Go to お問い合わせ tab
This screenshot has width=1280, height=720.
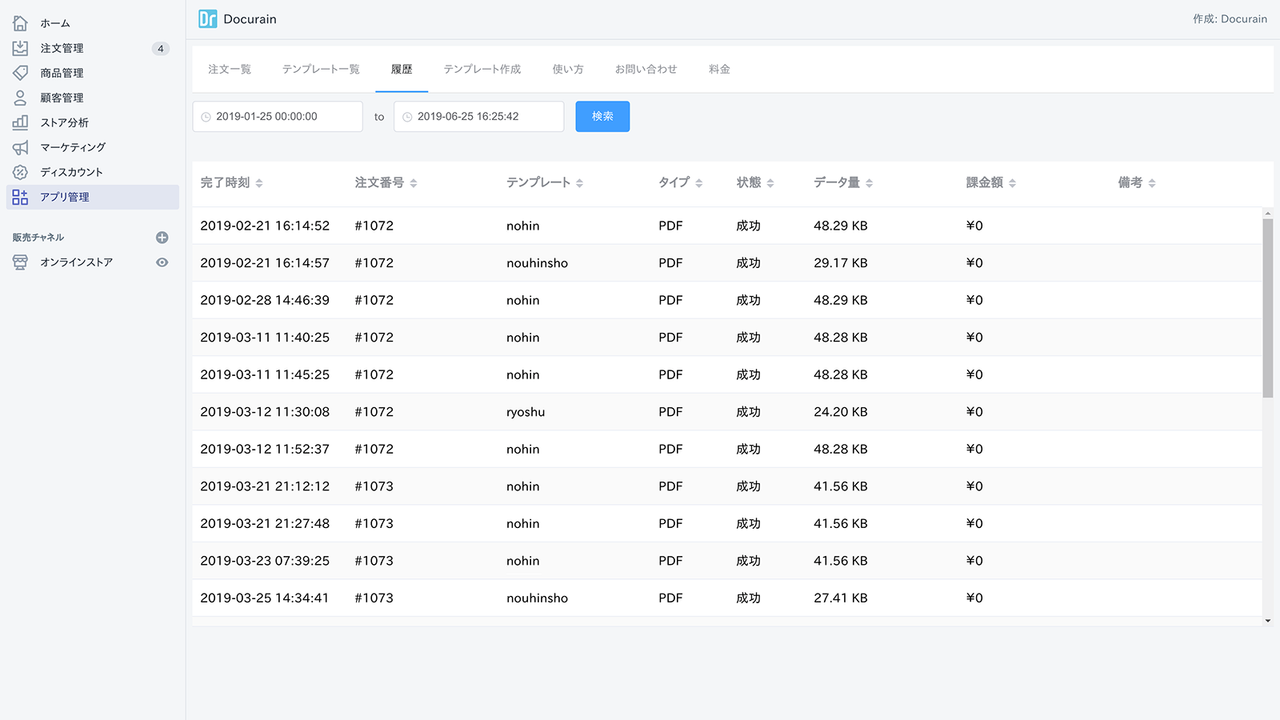coord(646,69)
